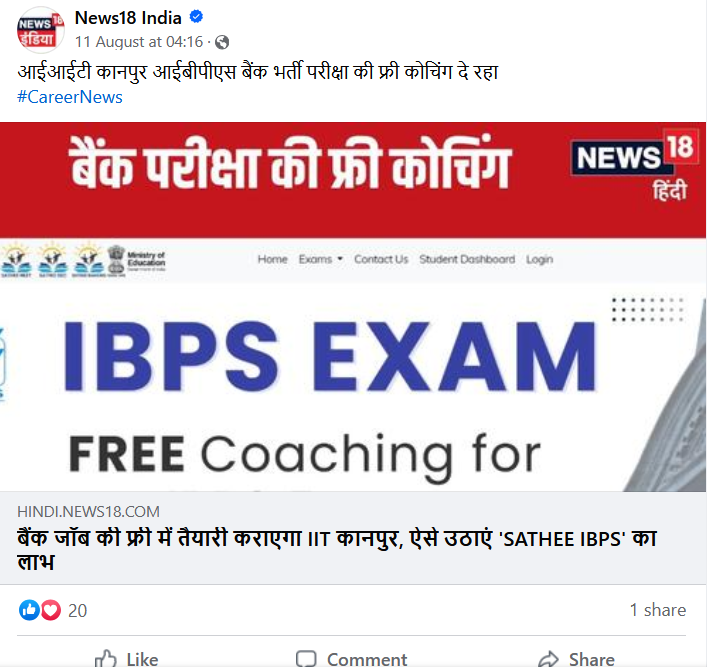The width and height of the screenshot is (707, 667).
Task: Click the Exams dropdown in the preview
Action: 321,259
